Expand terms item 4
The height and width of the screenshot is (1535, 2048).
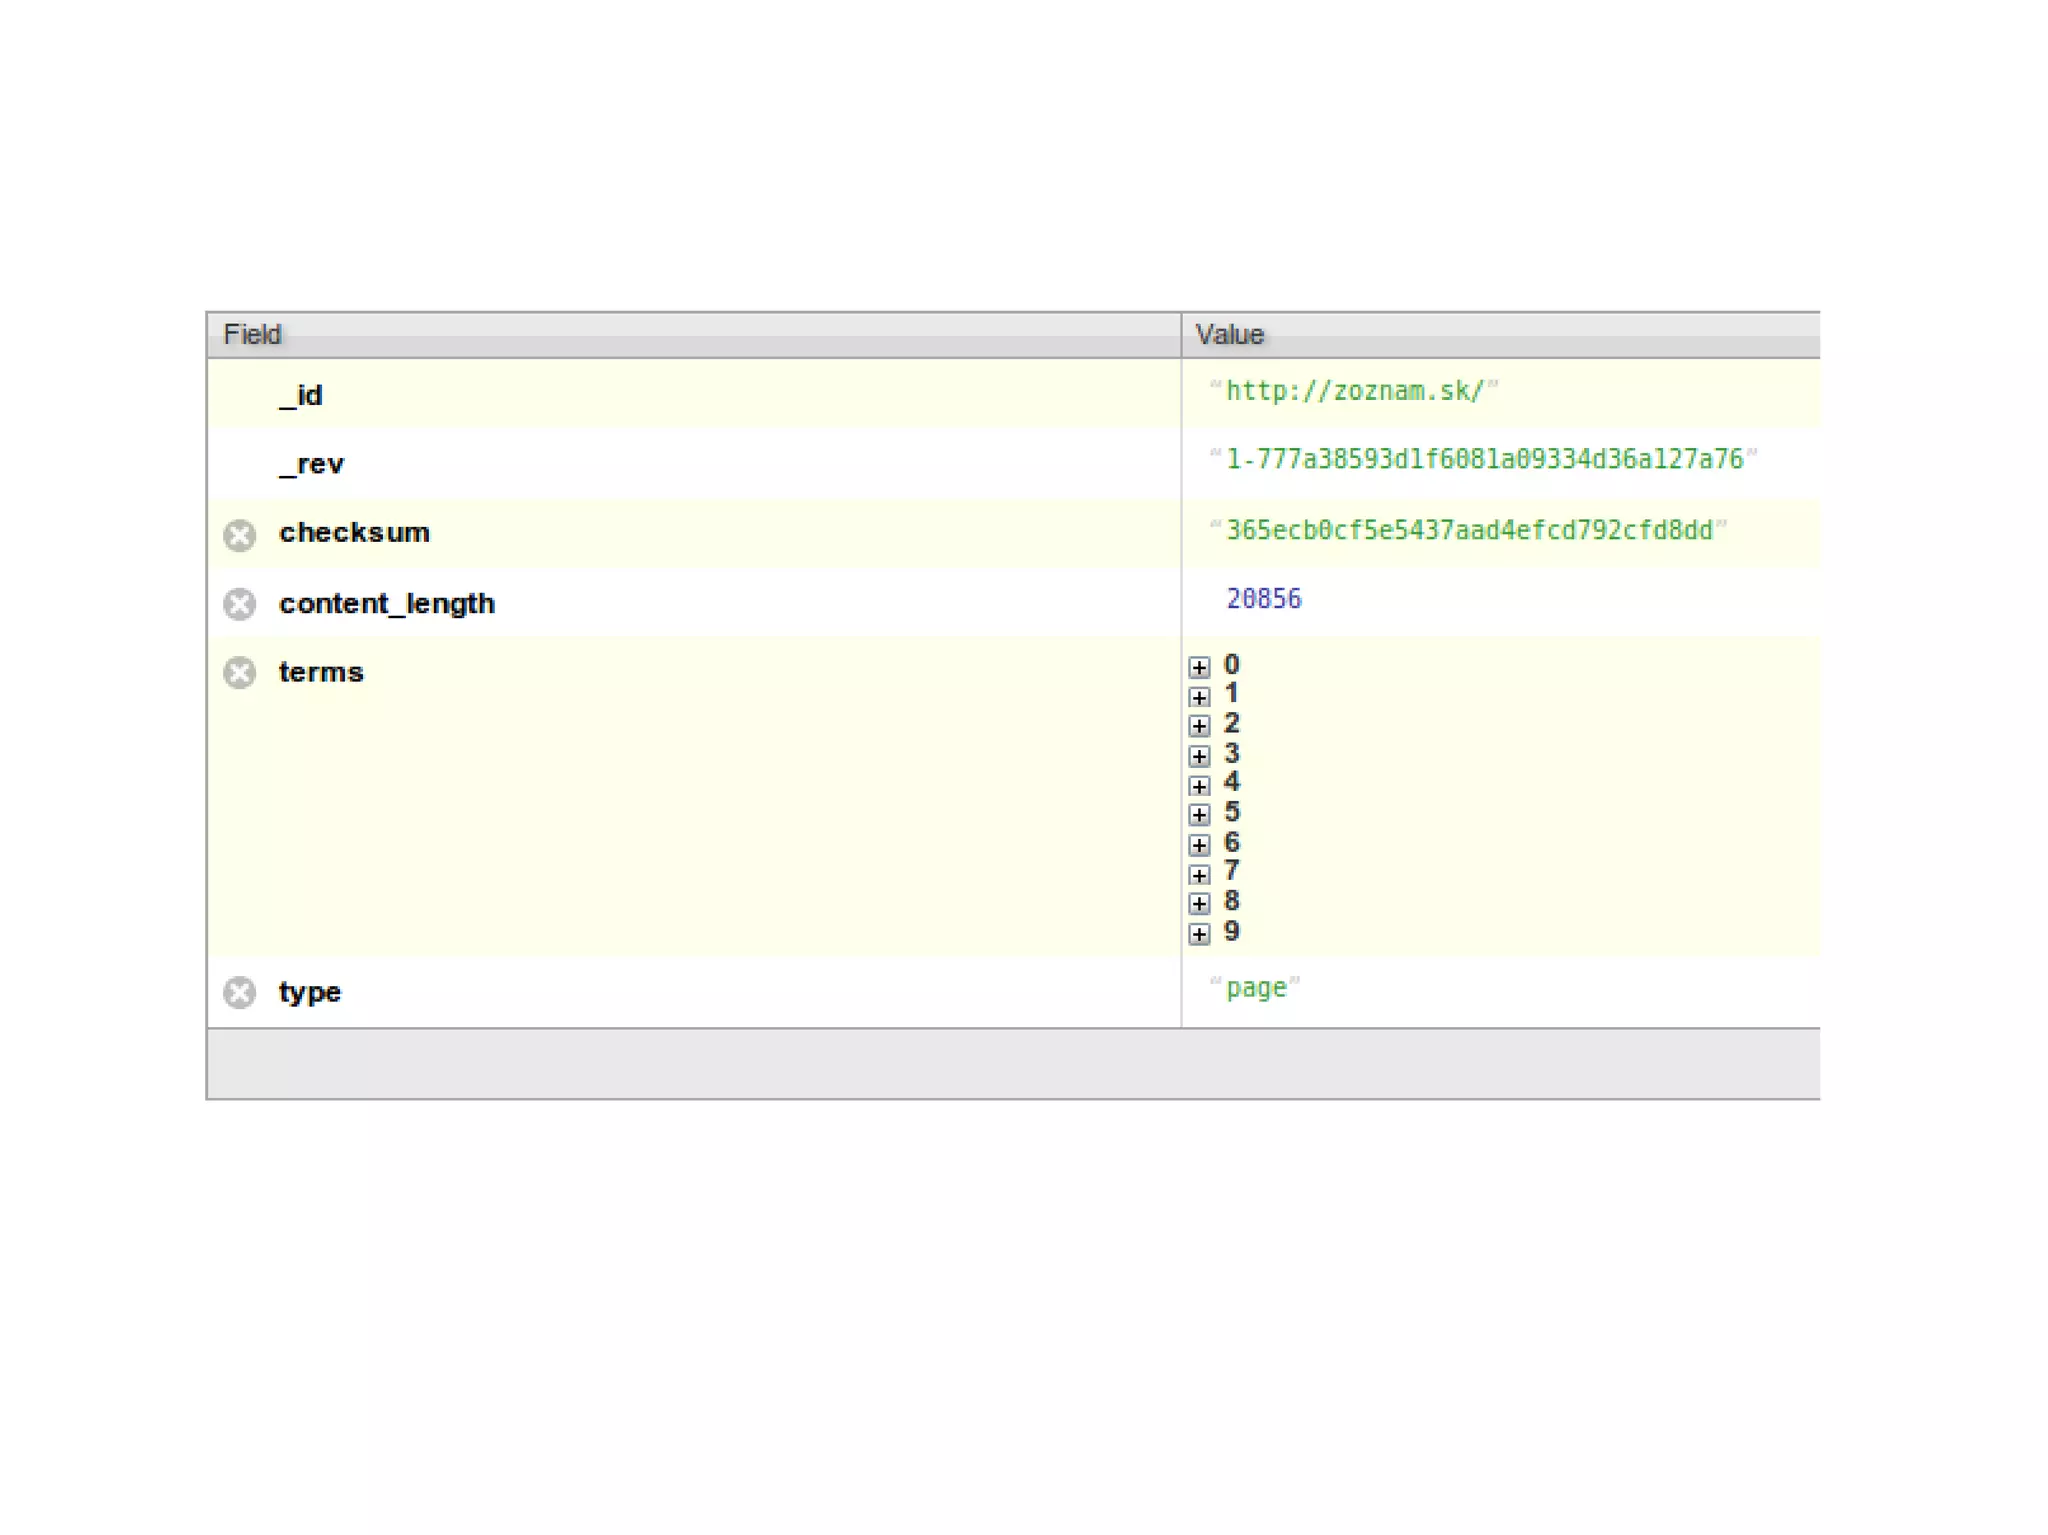(x=1199, y=786)
